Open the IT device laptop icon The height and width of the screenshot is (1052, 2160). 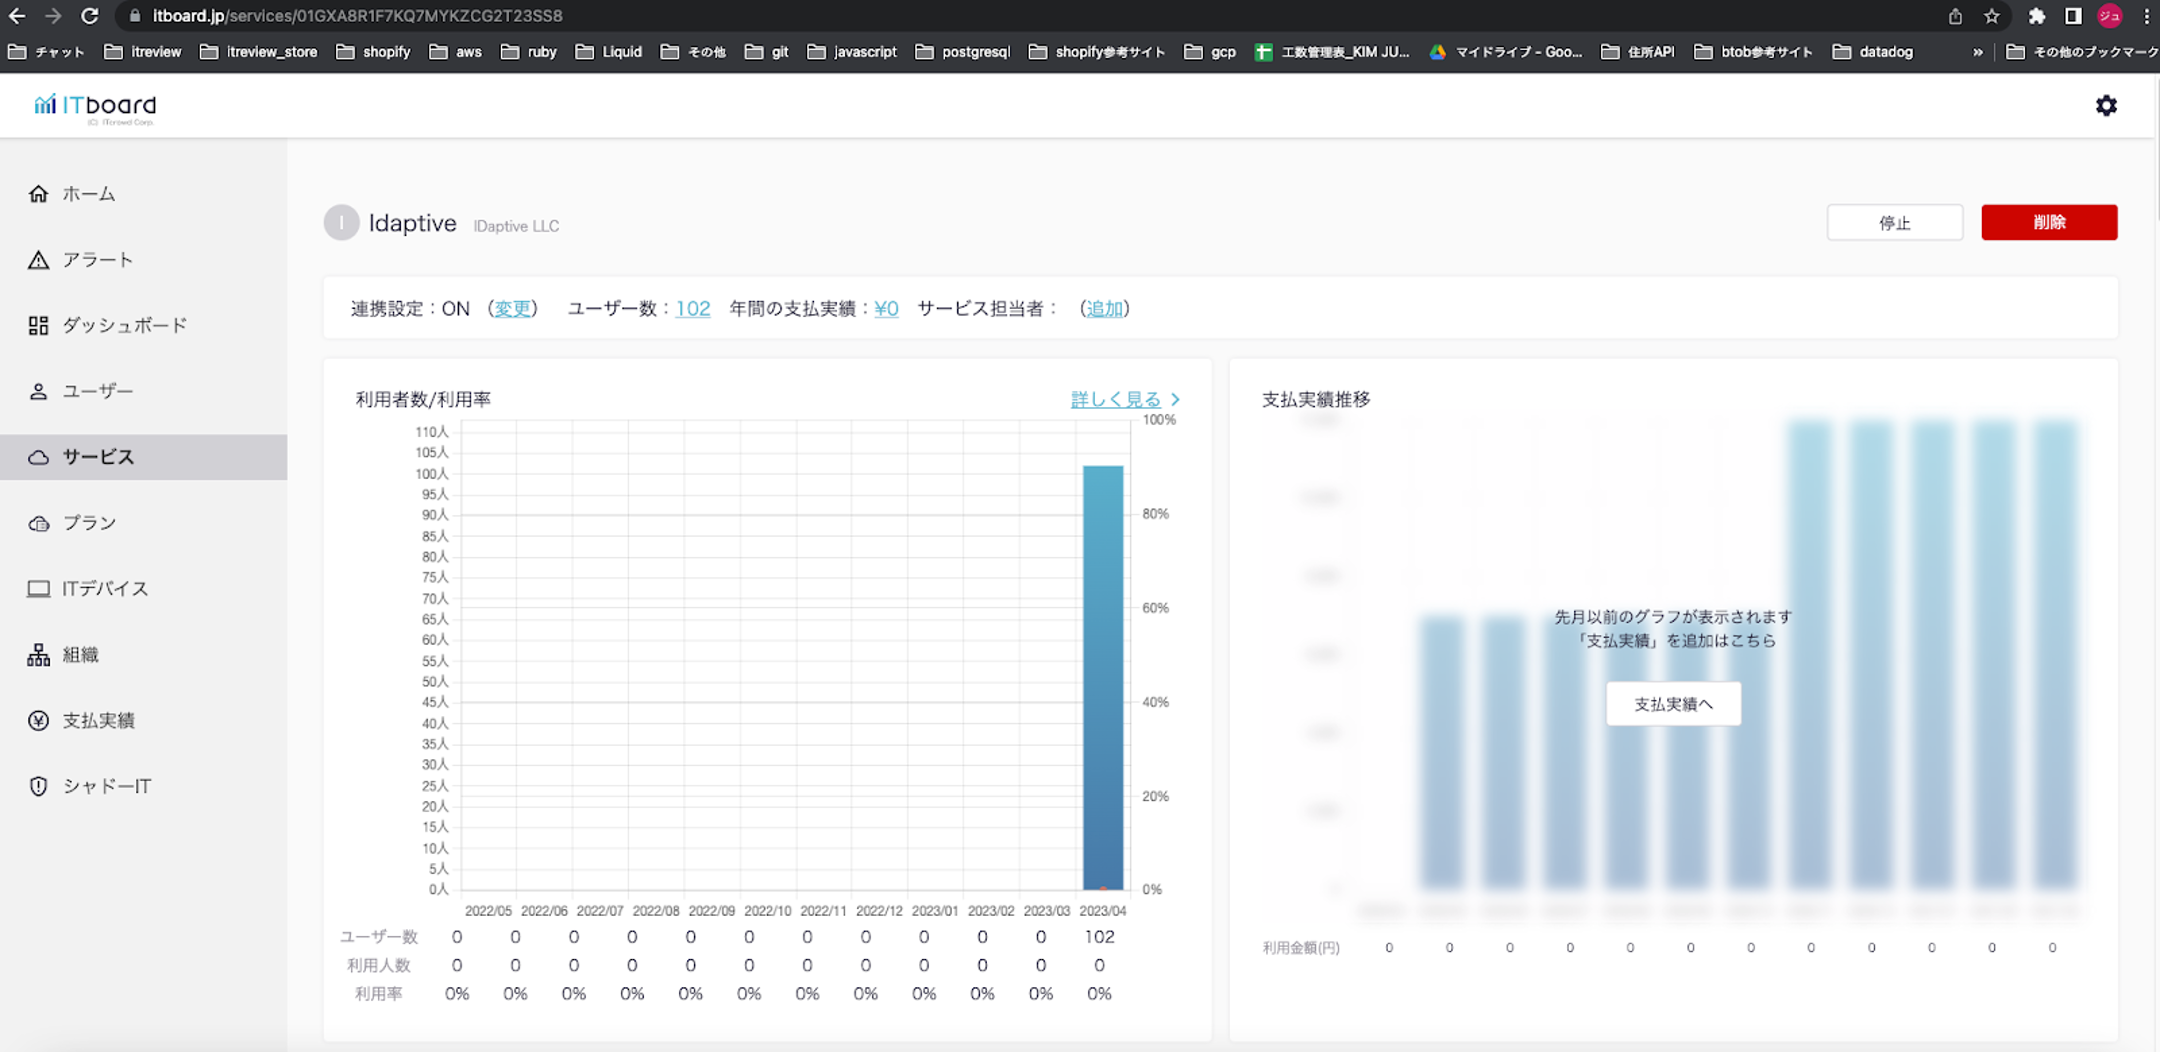click(38, 589)
